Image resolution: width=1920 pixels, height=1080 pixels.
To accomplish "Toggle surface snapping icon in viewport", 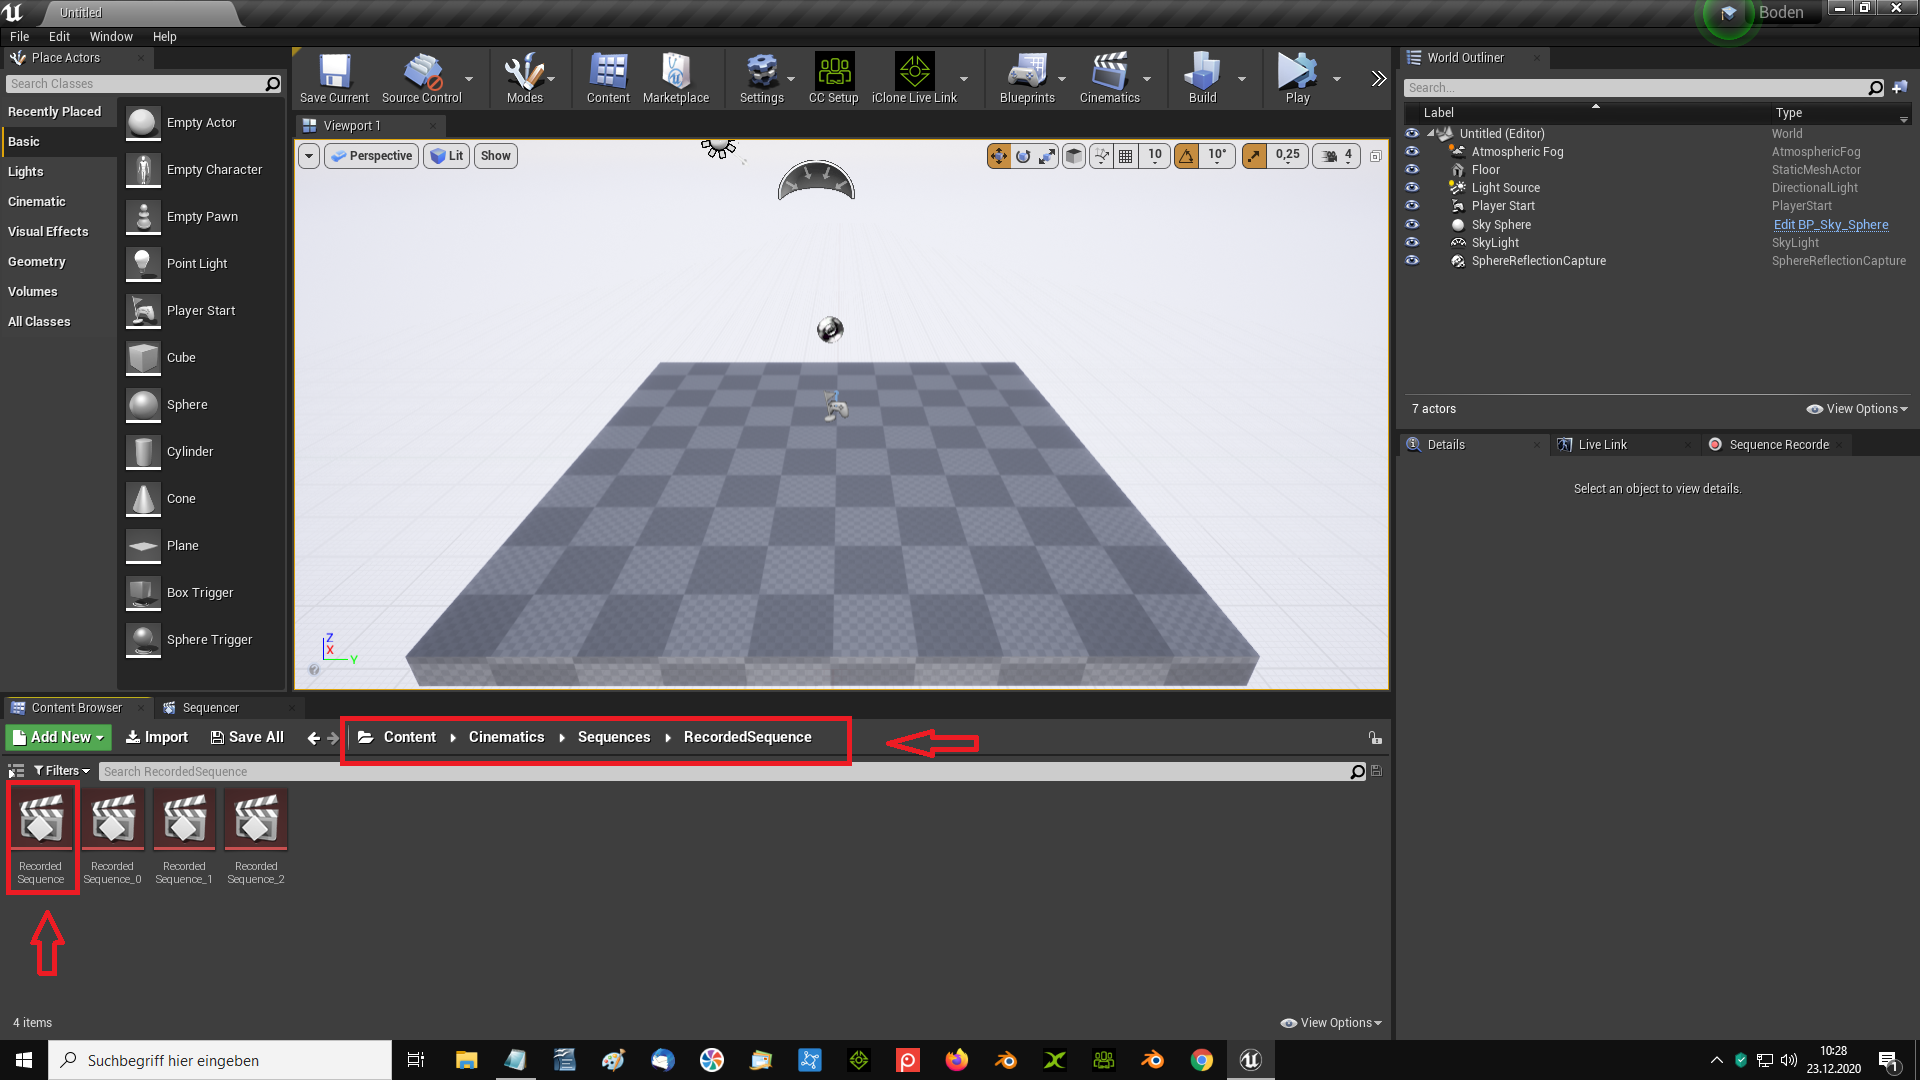I will click(1102, 156).
